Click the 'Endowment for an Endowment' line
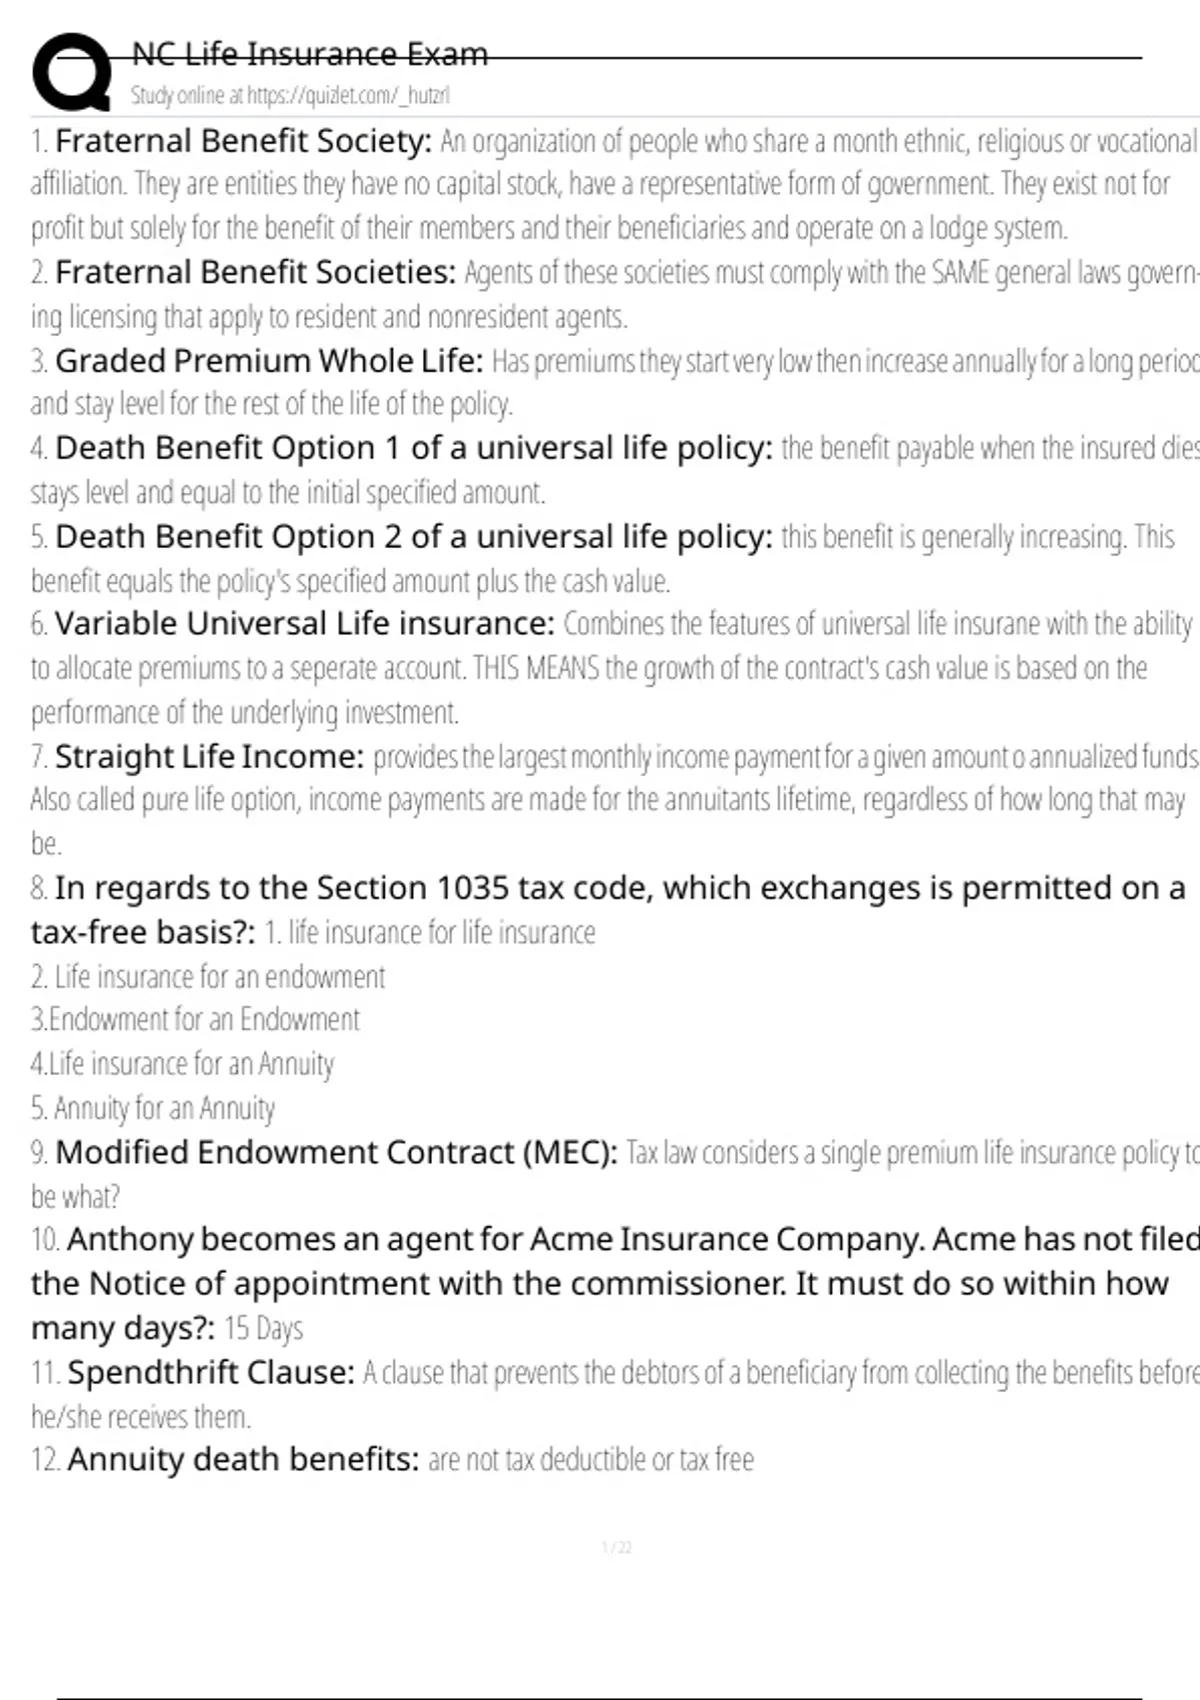This screenshot has height=1700, width=1200. [195, 1020]
